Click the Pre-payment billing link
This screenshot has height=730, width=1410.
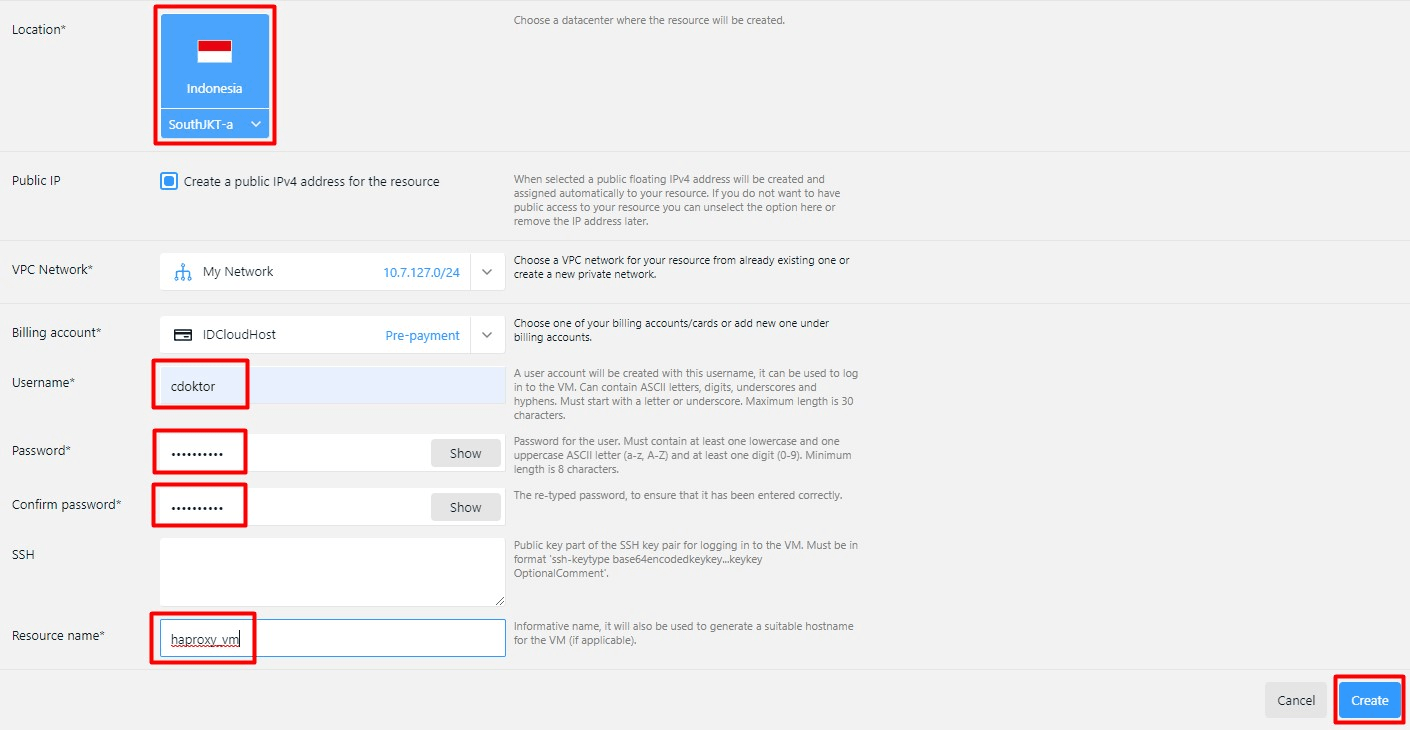[422, 335]
